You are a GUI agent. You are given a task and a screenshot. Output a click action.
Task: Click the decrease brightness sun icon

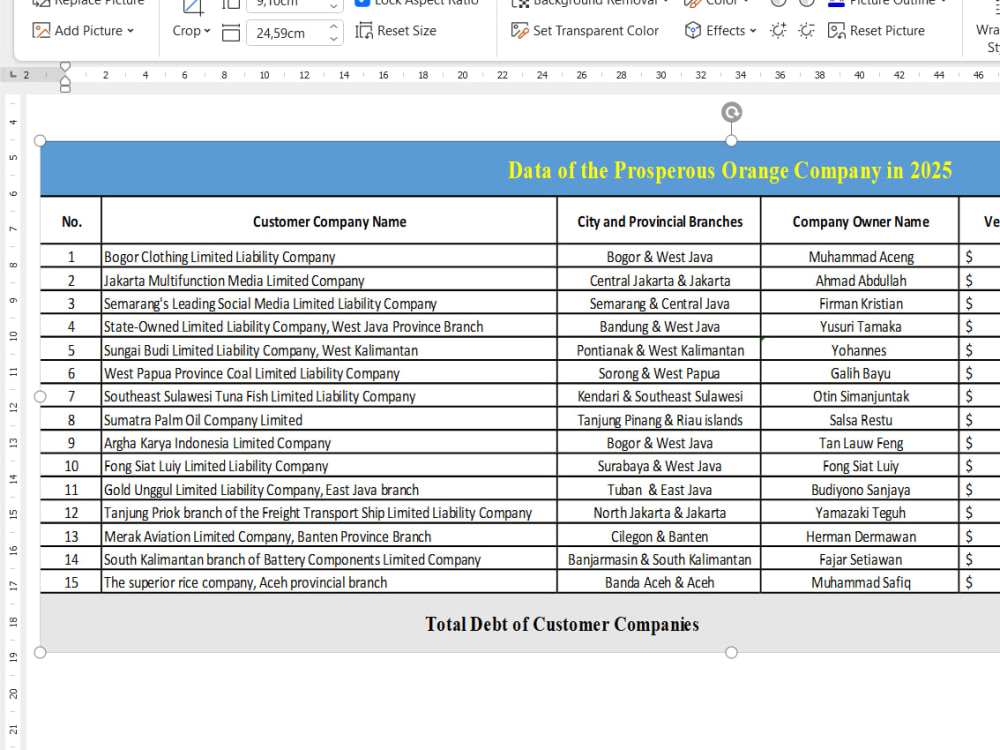[807, 31]
